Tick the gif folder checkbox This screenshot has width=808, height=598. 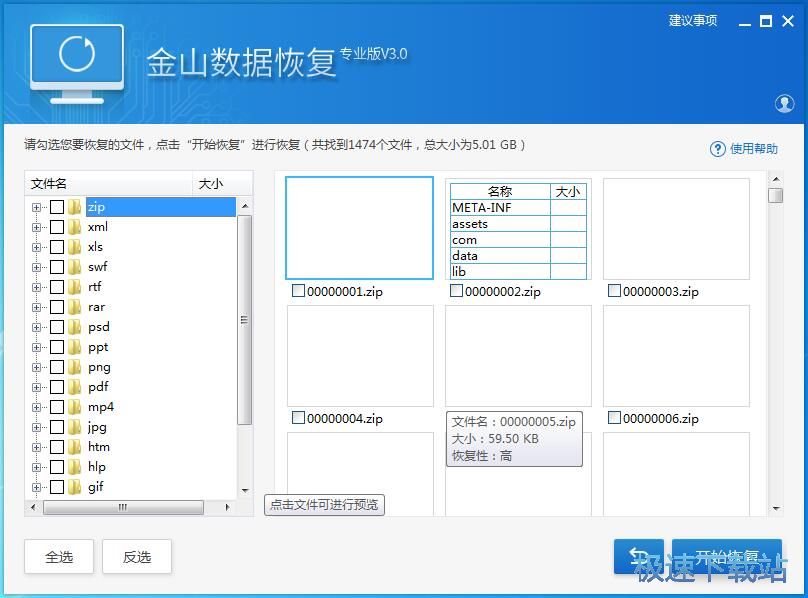pyautogui.click(x=57, y=487)
